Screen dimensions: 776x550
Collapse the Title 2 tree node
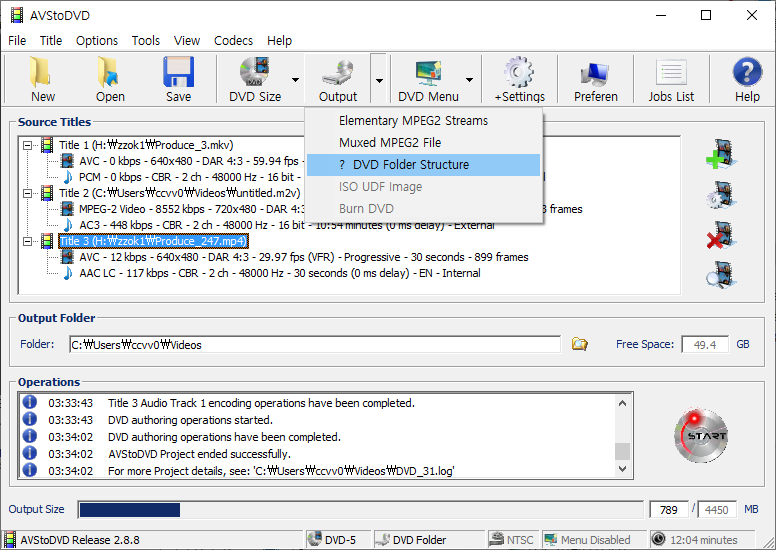coord(28,193)
